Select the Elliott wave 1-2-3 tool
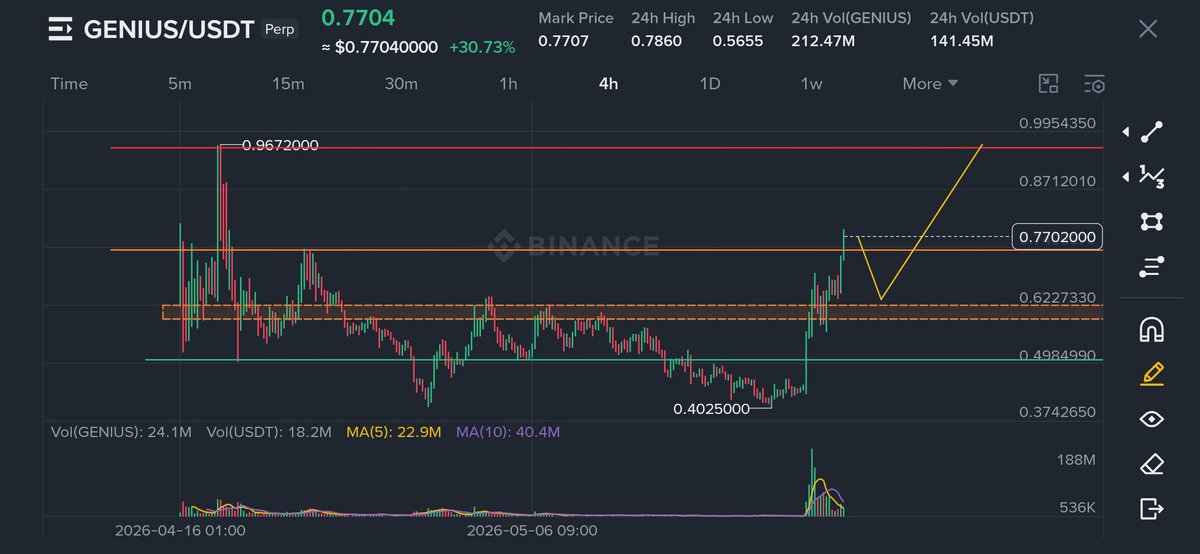Screen dimensions: 1200x554 pyautogui.click(x=1152, y=176)
